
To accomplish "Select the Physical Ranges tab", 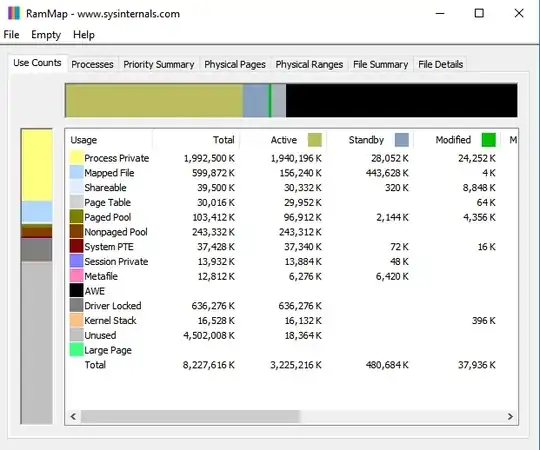I will [309, 64].
